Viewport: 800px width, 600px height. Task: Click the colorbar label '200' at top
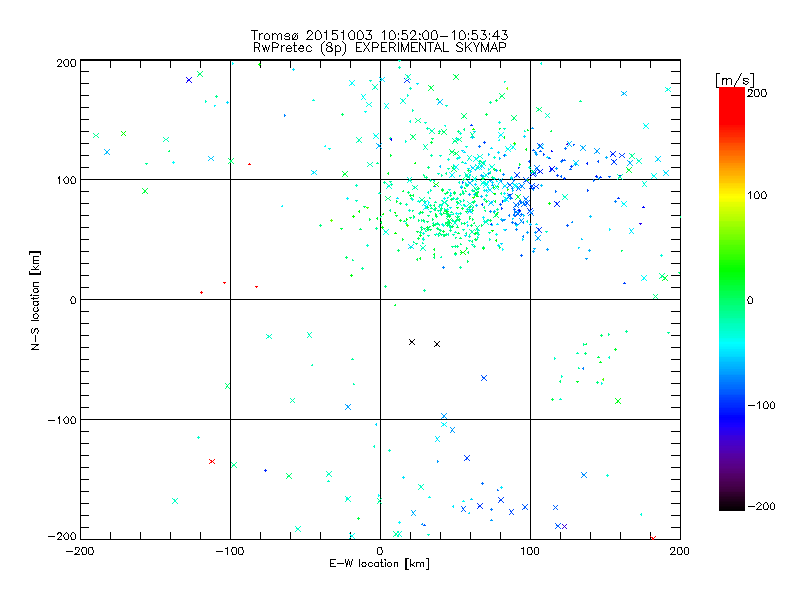[x=757, y=93]
